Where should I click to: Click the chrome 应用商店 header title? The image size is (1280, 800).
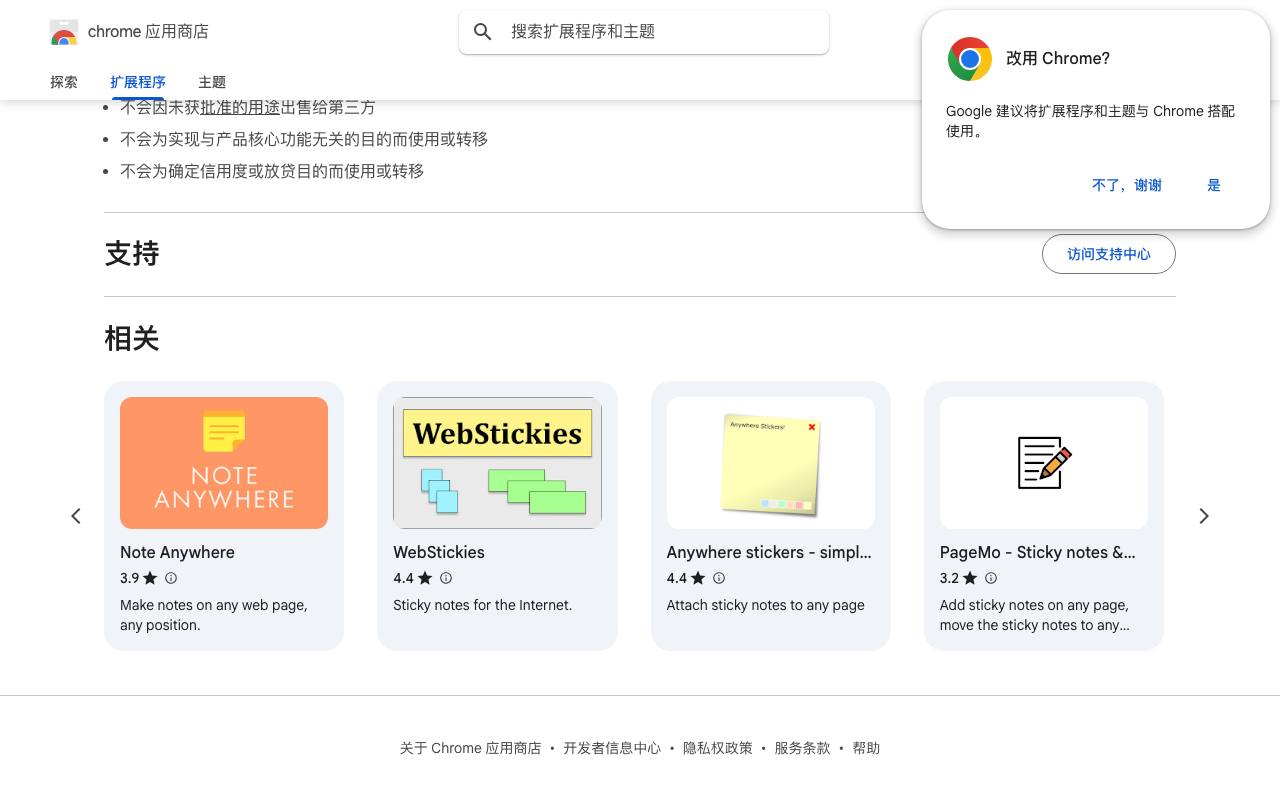(148, 32)
